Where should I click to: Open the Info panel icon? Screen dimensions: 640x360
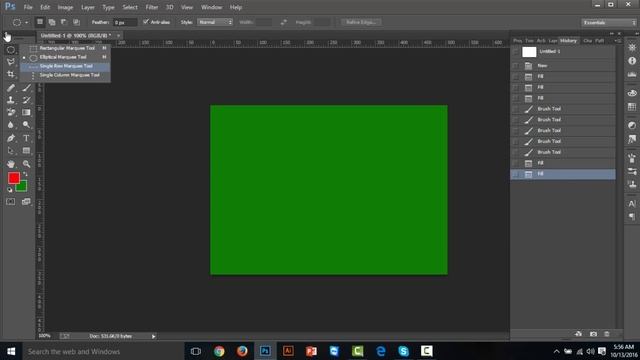click(632, 61)
